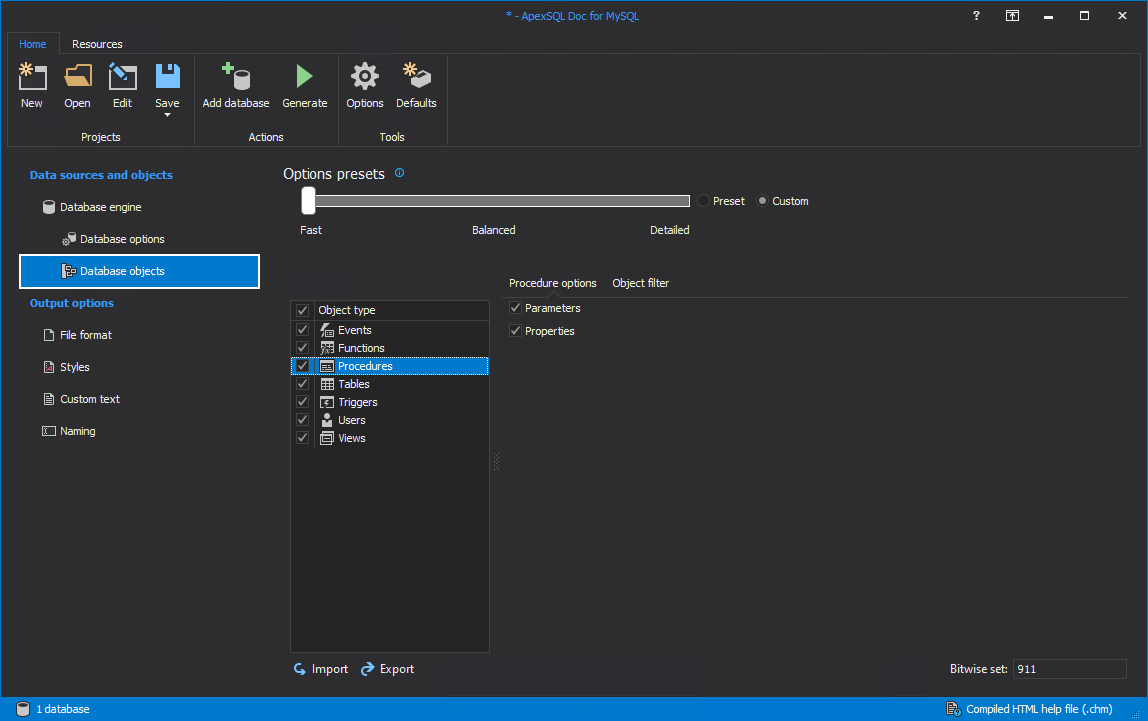Select the Views row text
Screen dimensions: 1148x721
point(351,438)
